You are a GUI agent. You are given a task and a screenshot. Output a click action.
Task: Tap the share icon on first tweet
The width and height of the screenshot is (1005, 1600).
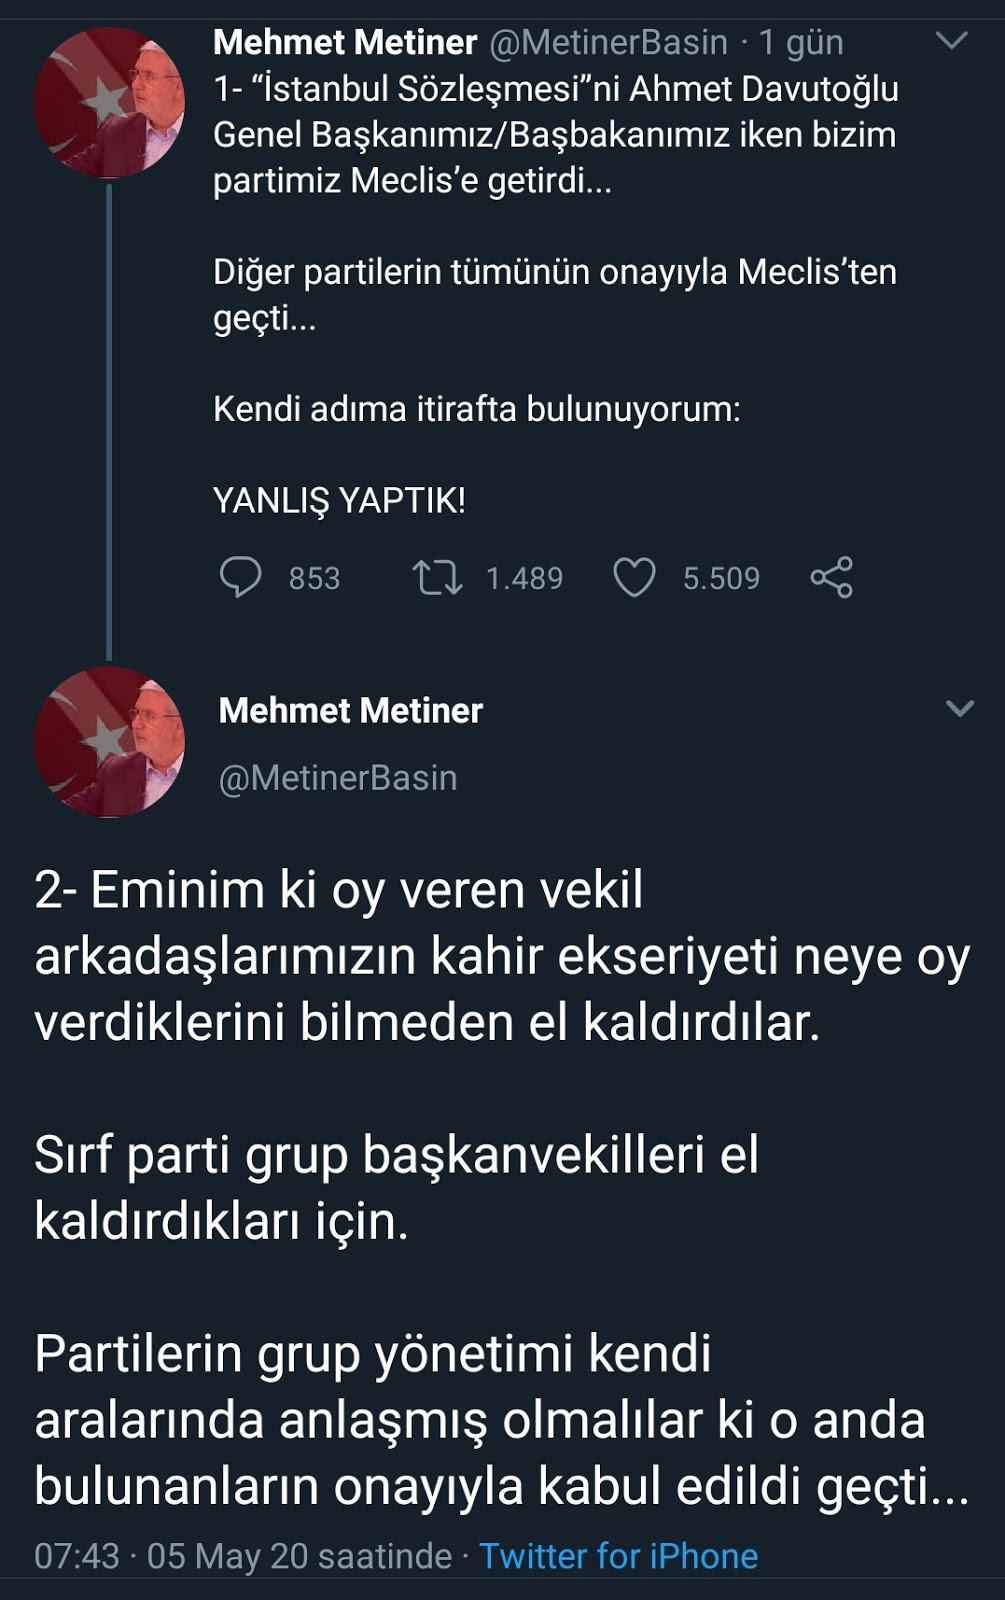pos(831,577)
